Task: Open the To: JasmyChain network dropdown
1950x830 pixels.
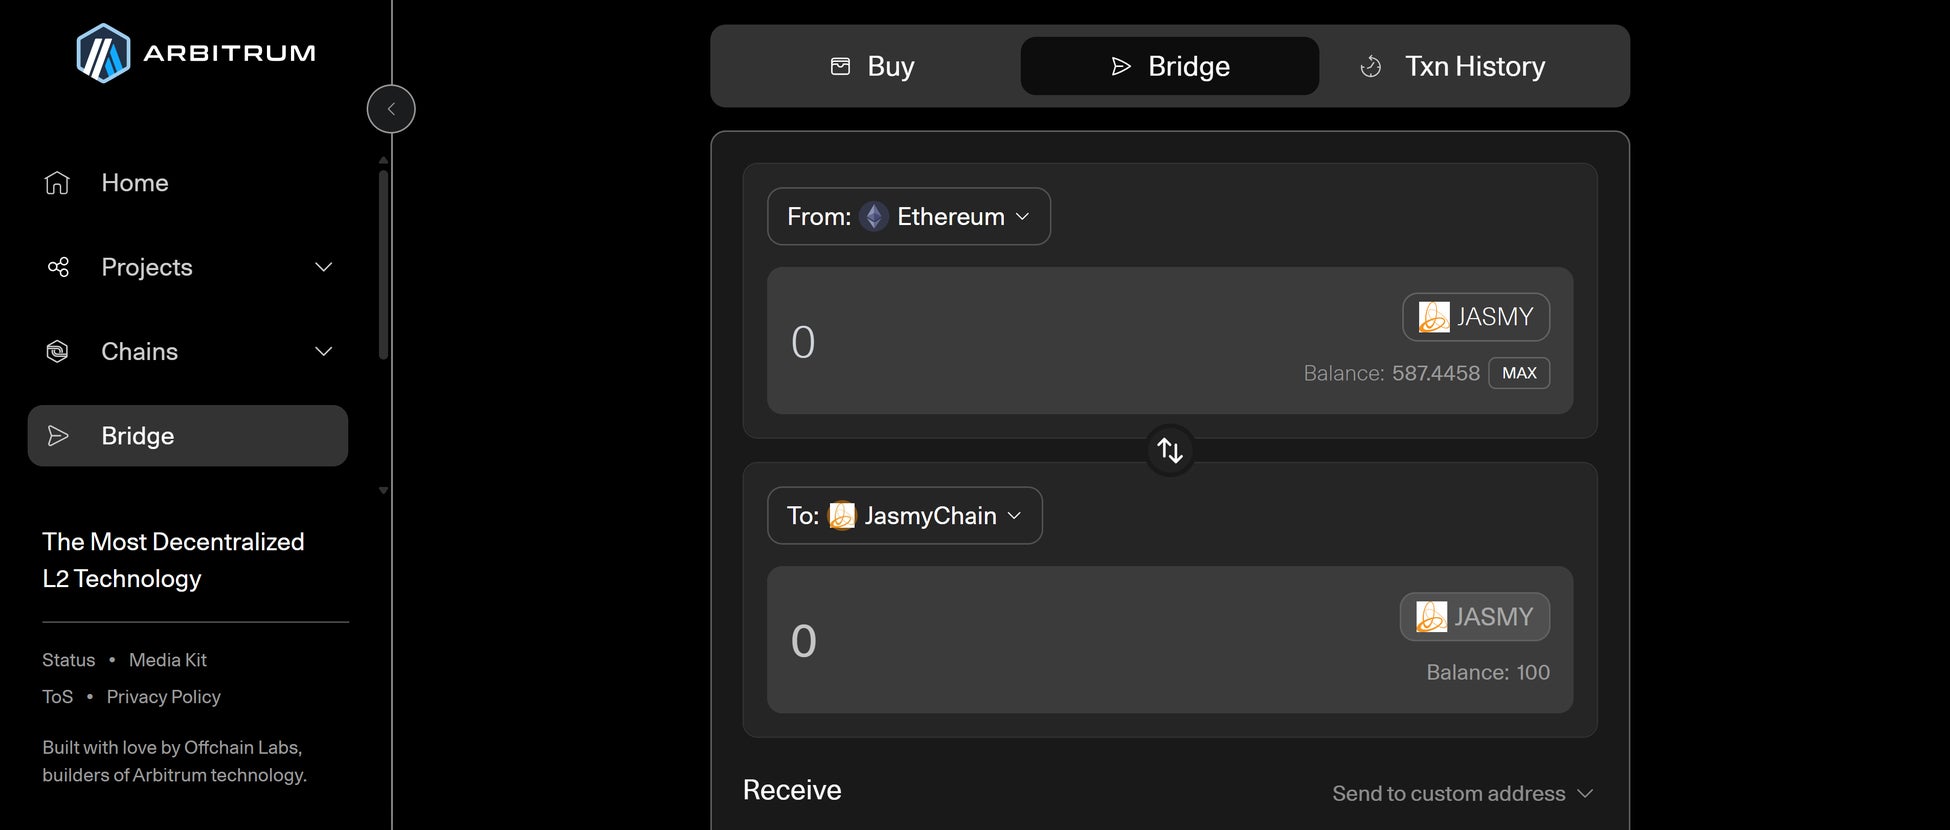Action: (904, 516)
